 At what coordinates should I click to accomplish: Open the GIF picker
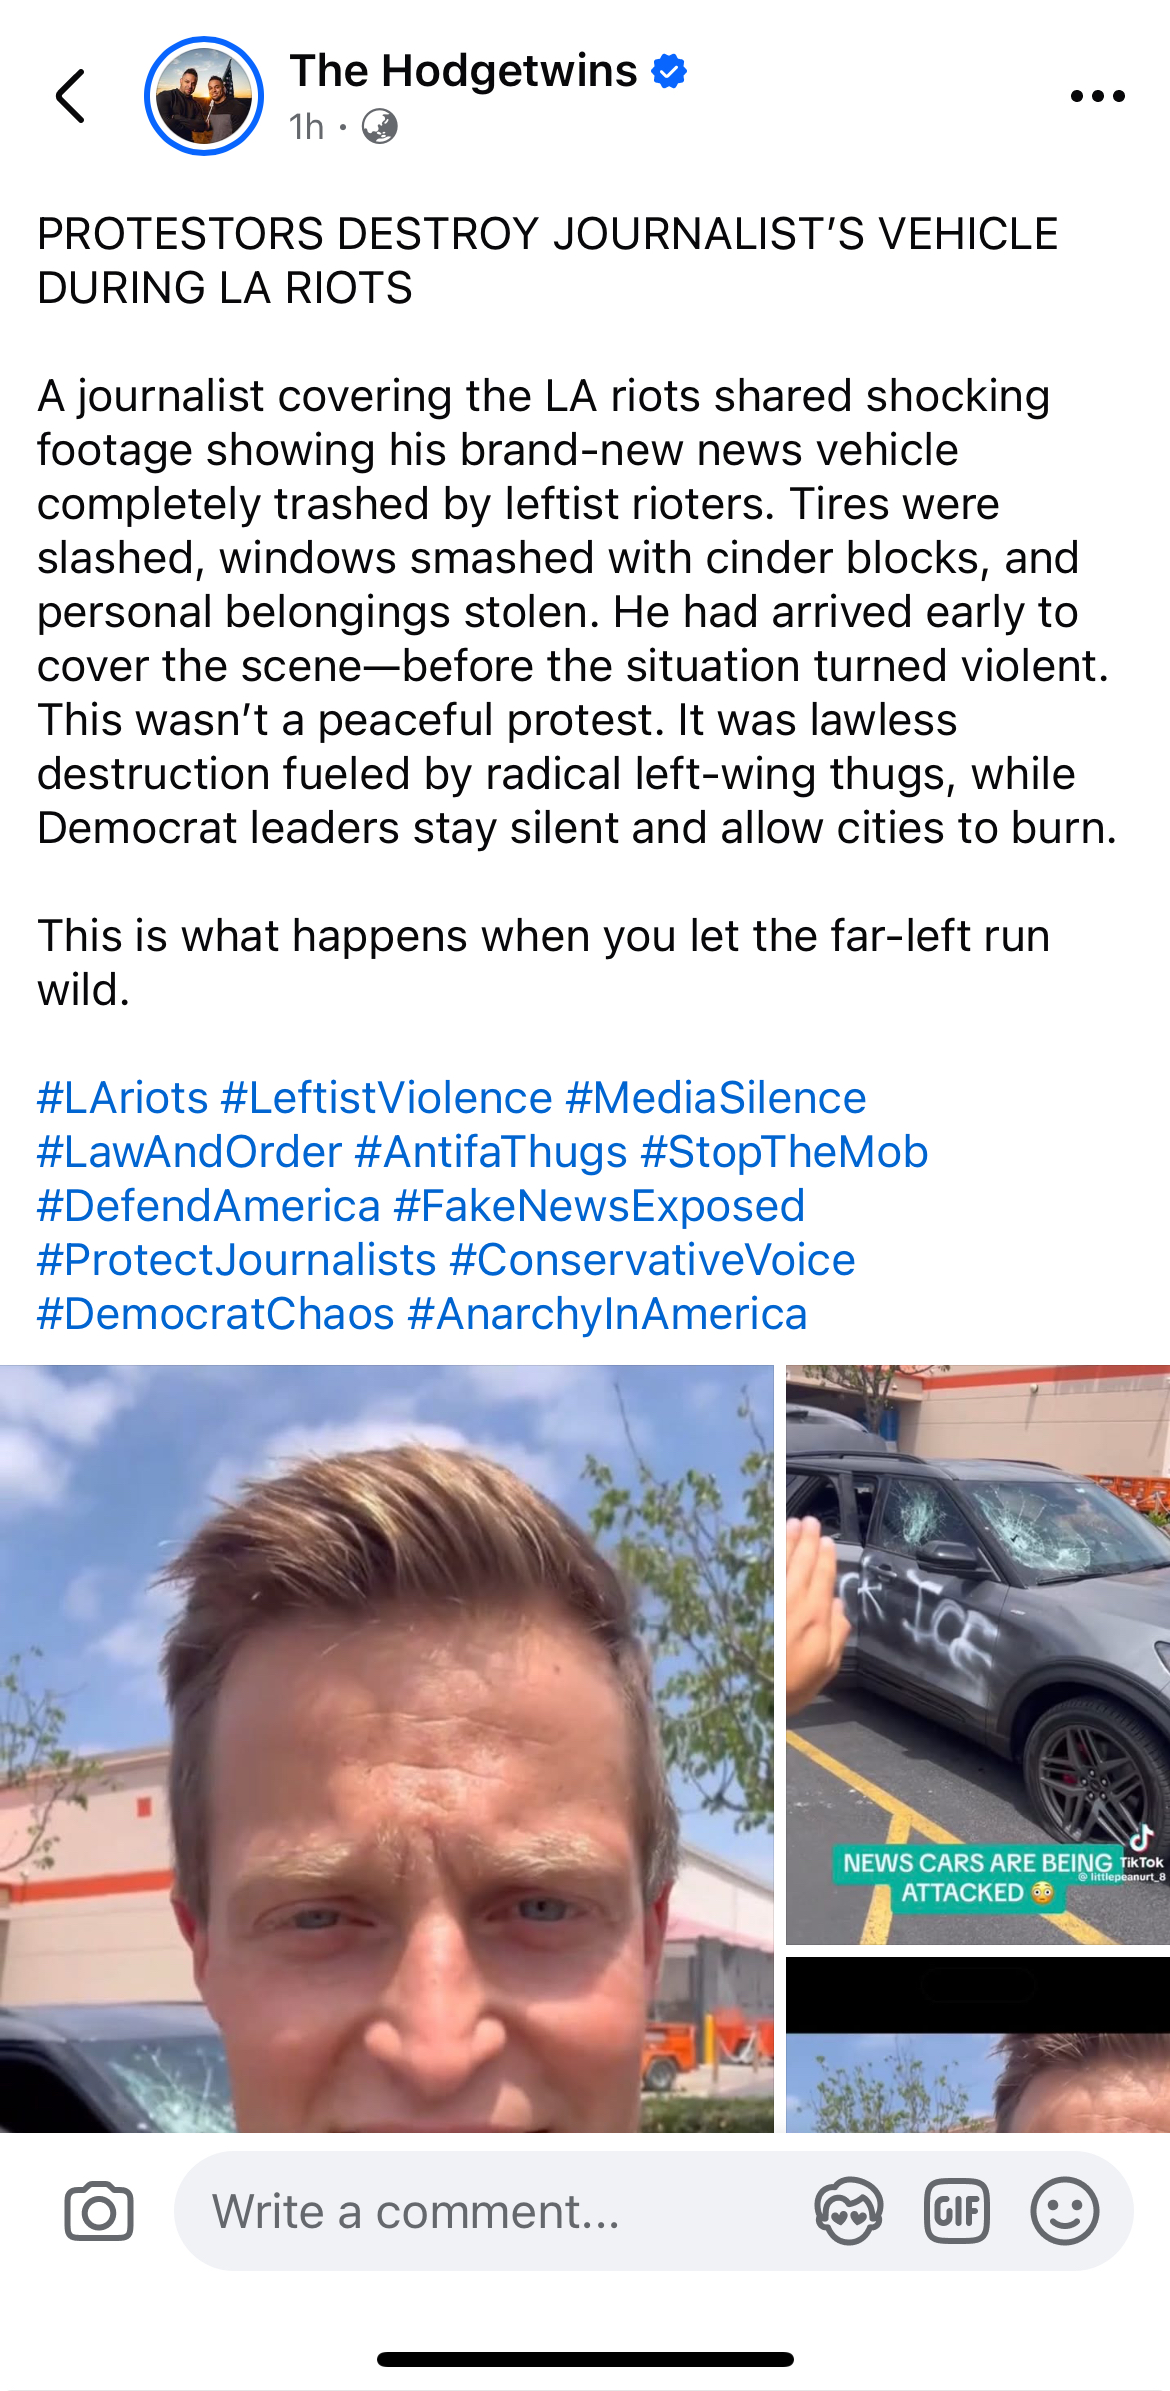tap(956, 2211)
